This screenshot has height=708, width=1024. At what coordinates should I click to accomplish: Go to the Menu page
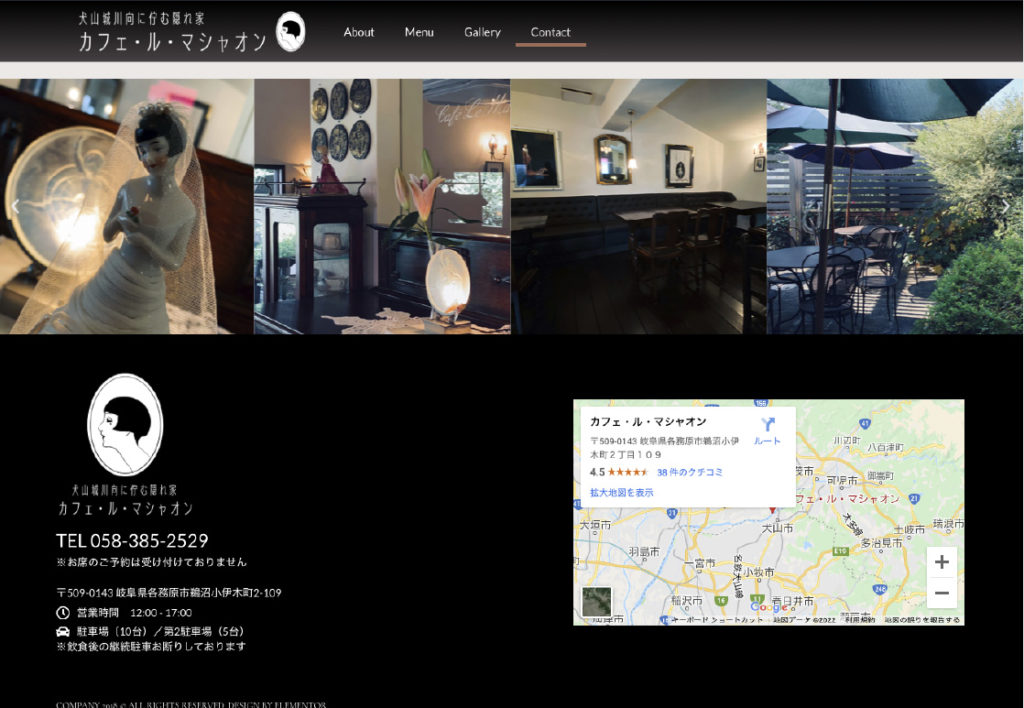[419, 32]
